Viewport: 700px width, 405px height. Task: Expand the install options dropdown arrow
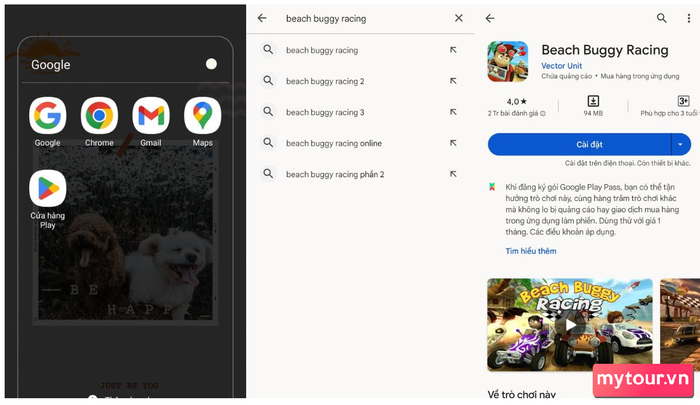point(681,144)
